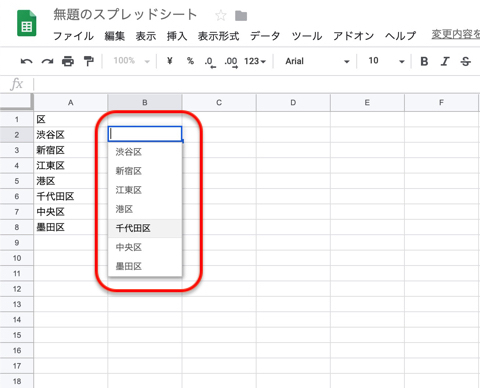Rename the title 無題のスプレッドシート
Screen dimensions: 480x388
(x=125, y=15)
